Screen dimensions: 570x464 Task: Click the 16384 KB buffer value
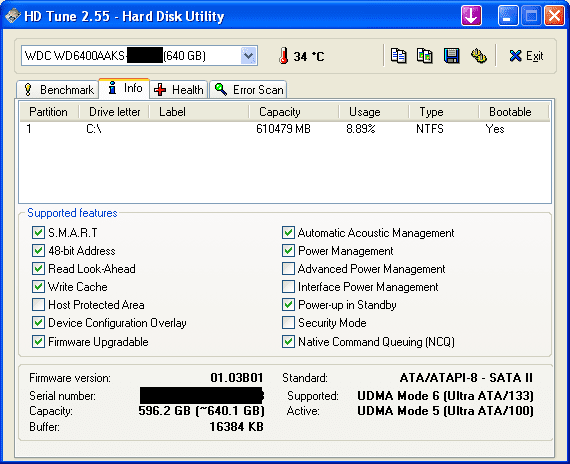(236, 427)
